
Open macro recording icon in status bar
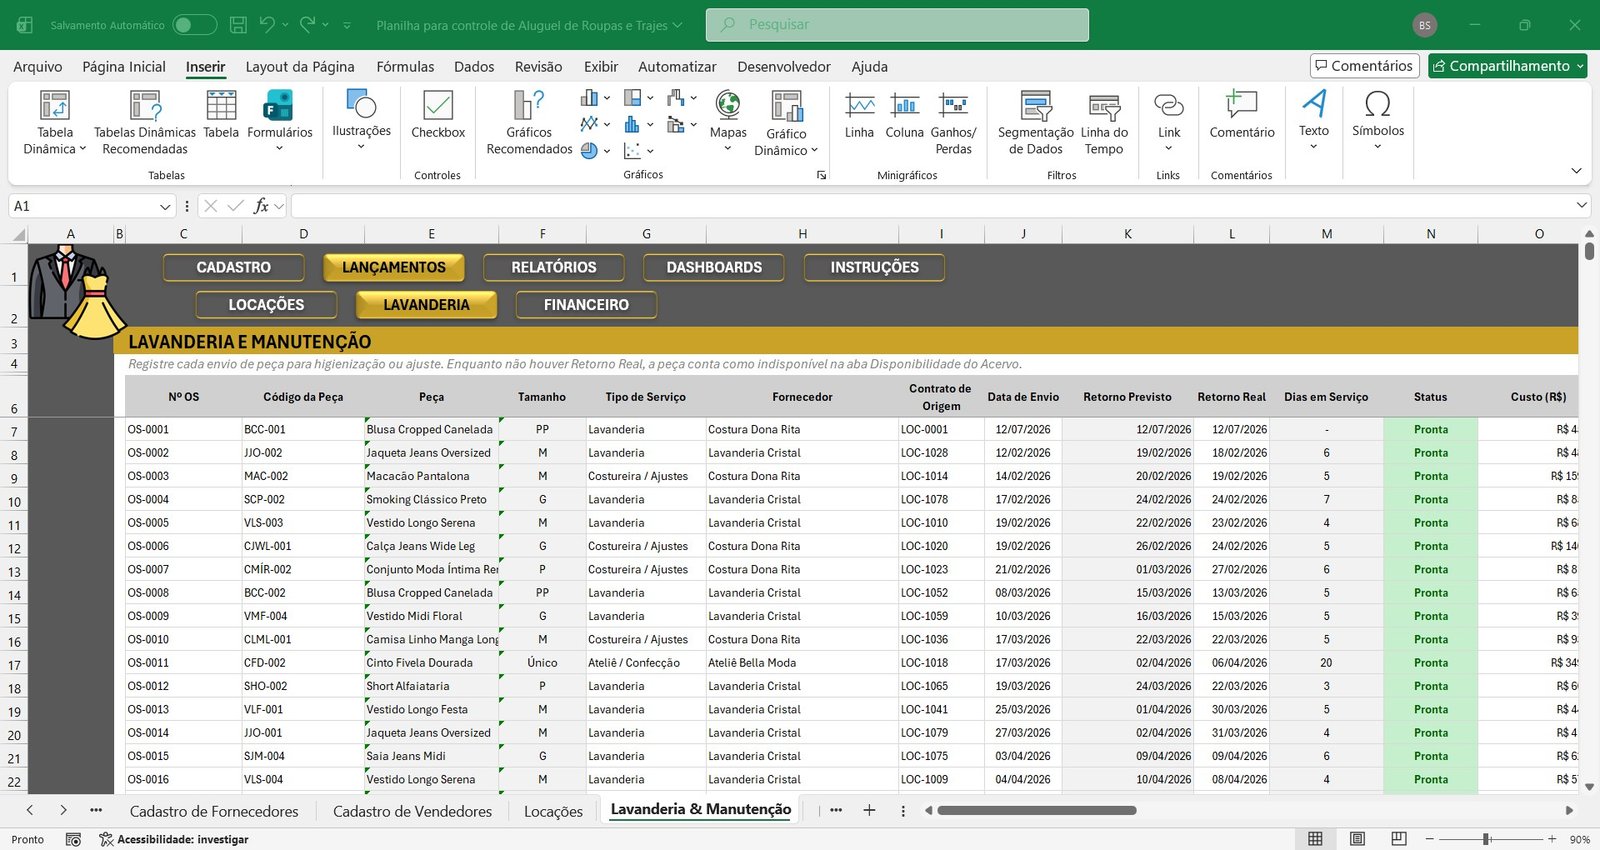(73, 839)
